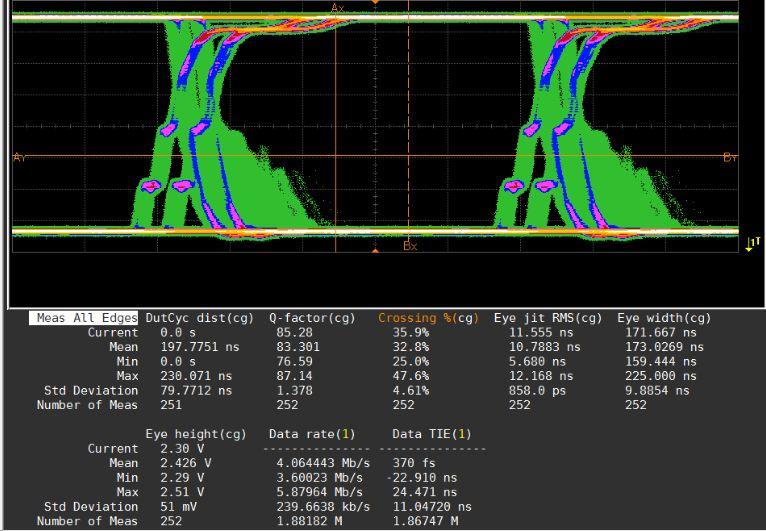766x531 pixels.
Task: Click the bottom orange time-reference triangle marker
Action: click(375, 251)
